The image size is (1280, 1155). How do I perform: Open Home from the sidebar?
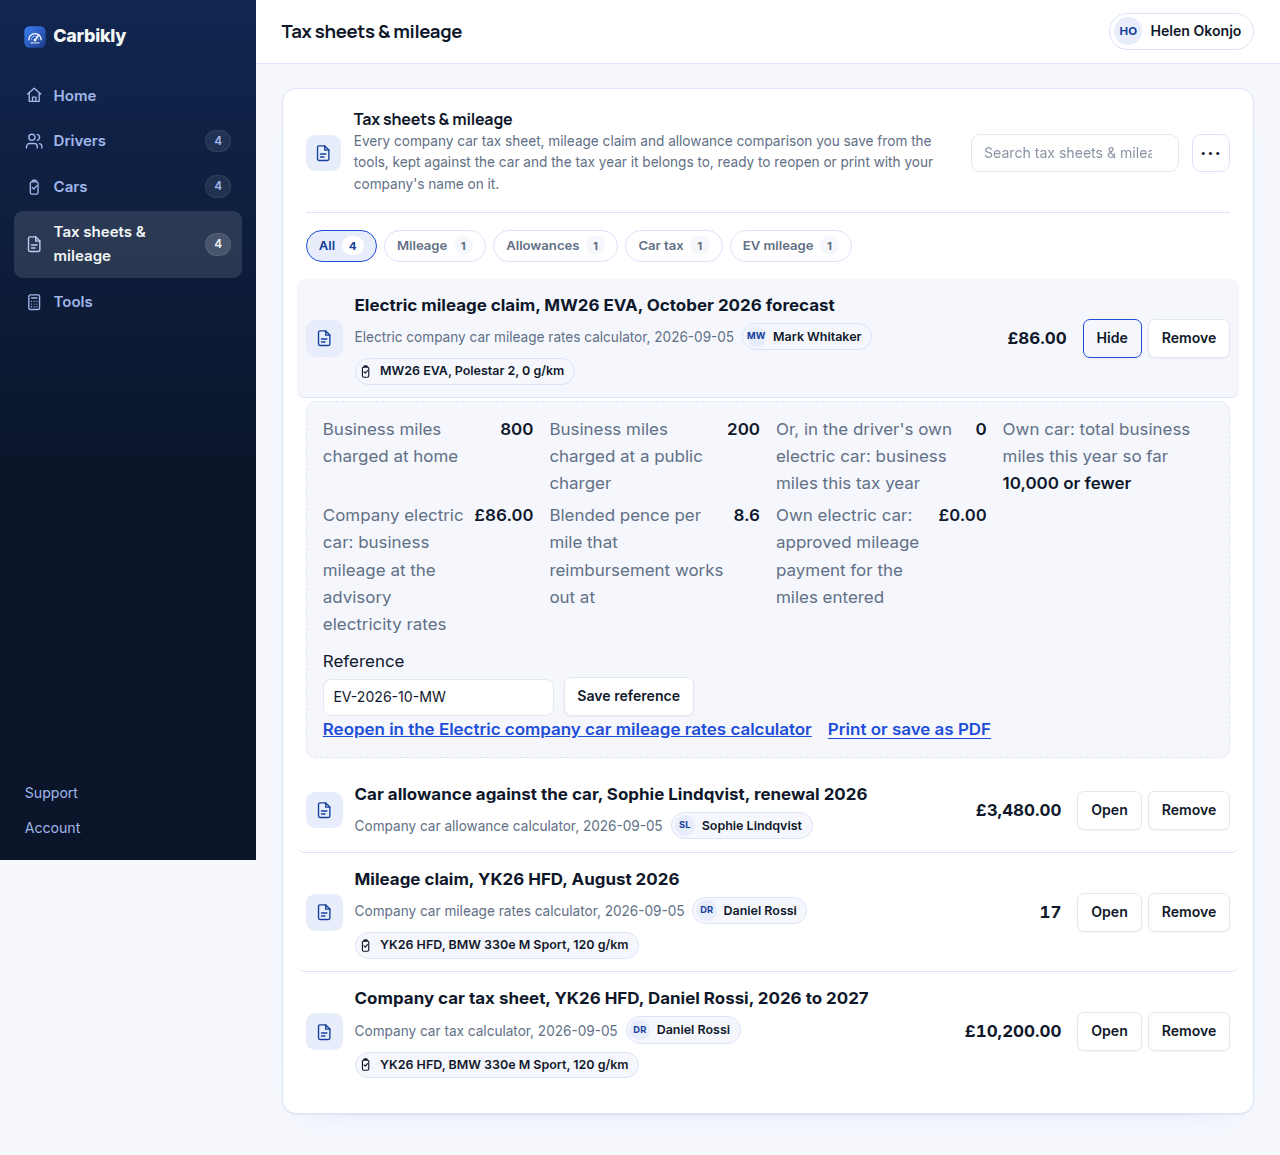pos(128,96)
